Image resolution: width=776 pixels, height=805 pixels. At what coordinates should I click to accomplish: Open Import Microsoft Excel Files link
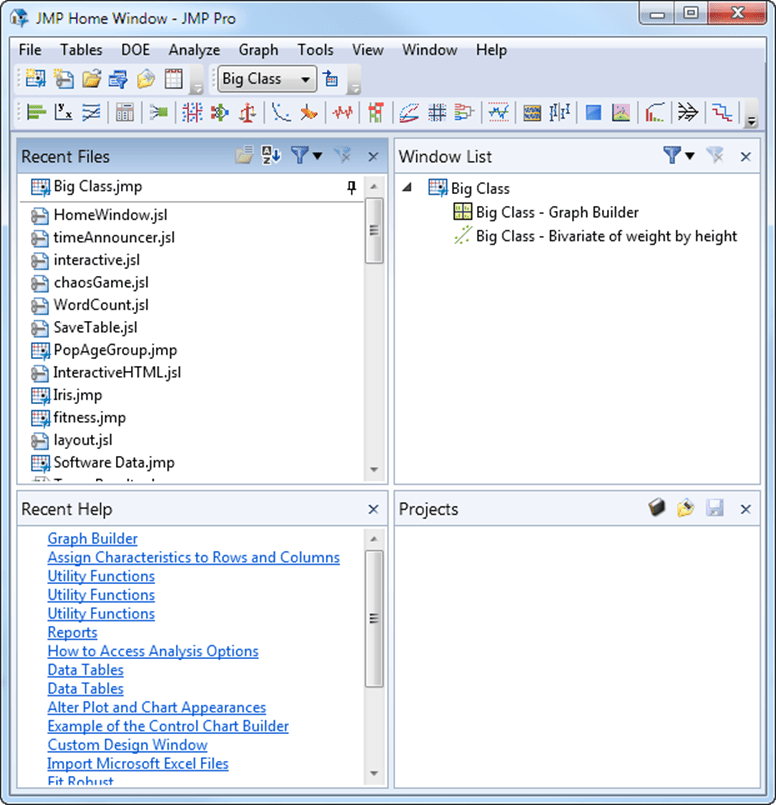pos(138,763)
